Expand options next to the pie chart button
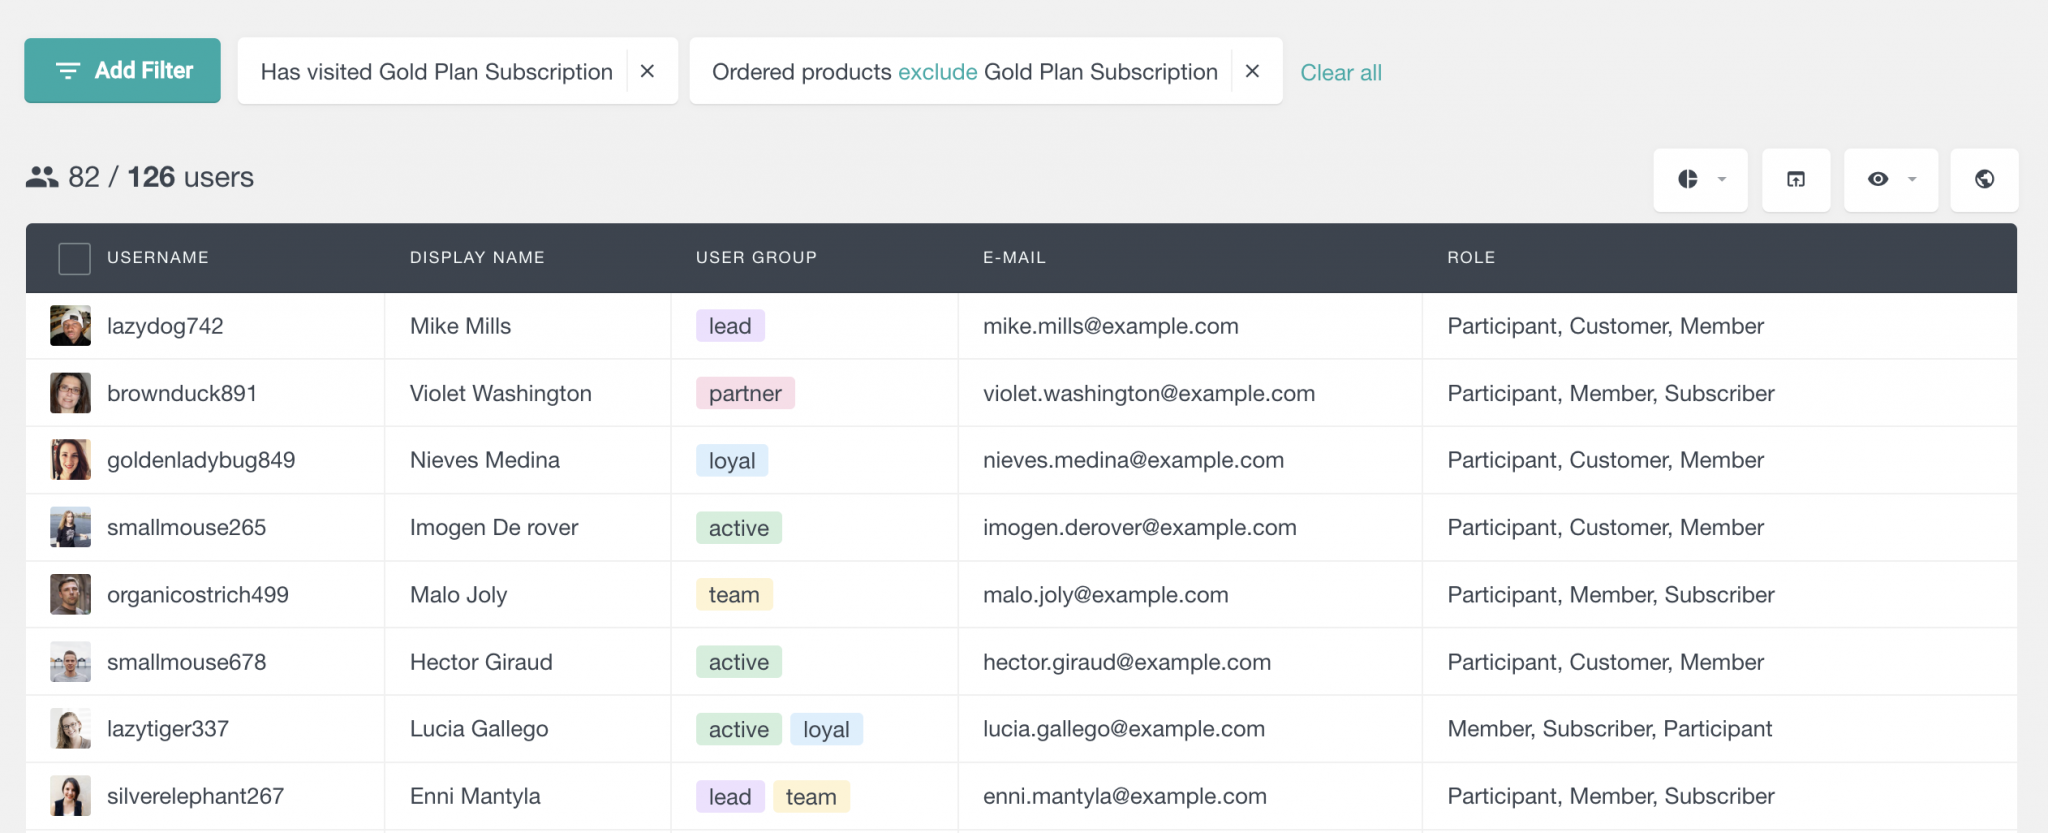The image size is (2048, 833). click(1722, 180)
